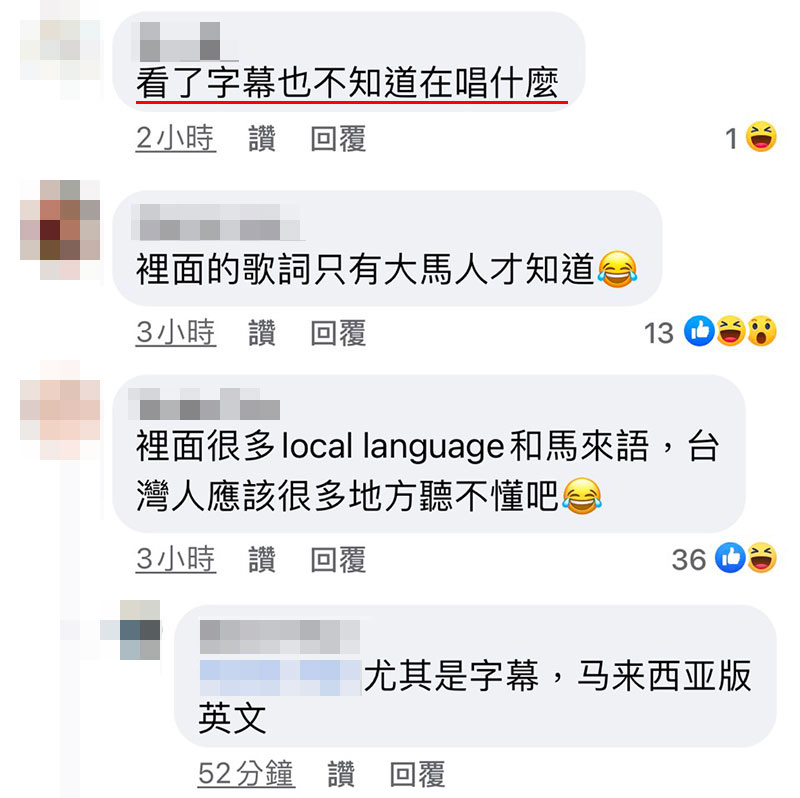800x798 pixels.
Task: Like the 尤其是字幕 reply via 讚
Action: (x=341, y=774)
